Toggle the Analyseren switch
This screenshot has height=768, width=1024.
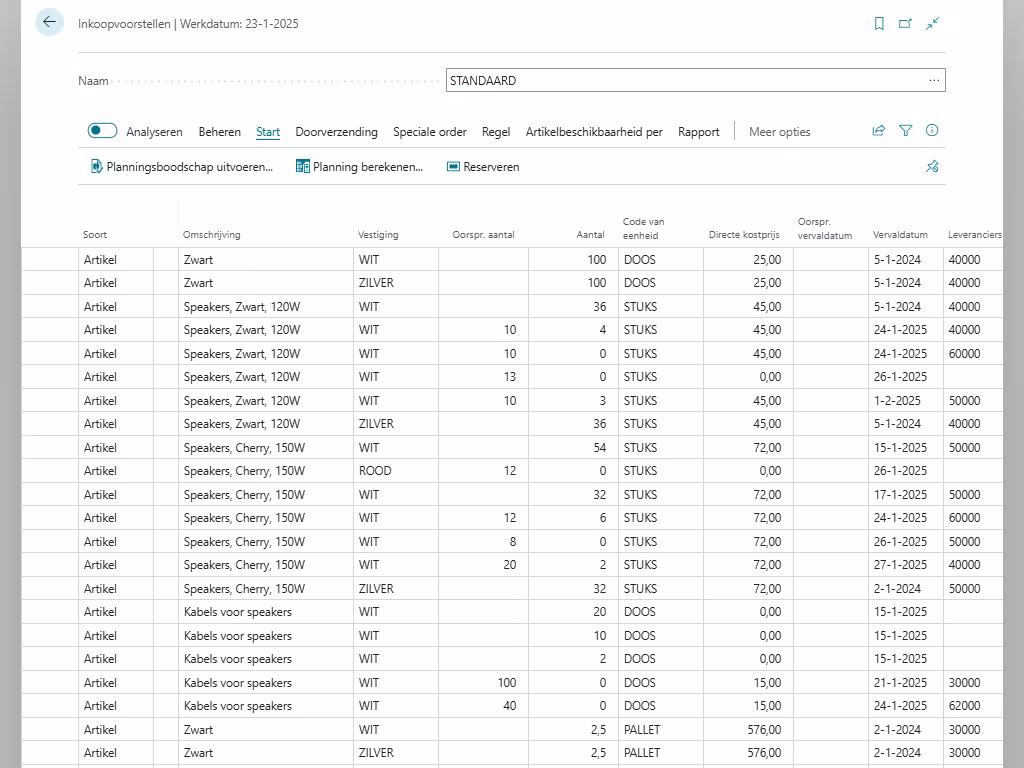[102, 131]
